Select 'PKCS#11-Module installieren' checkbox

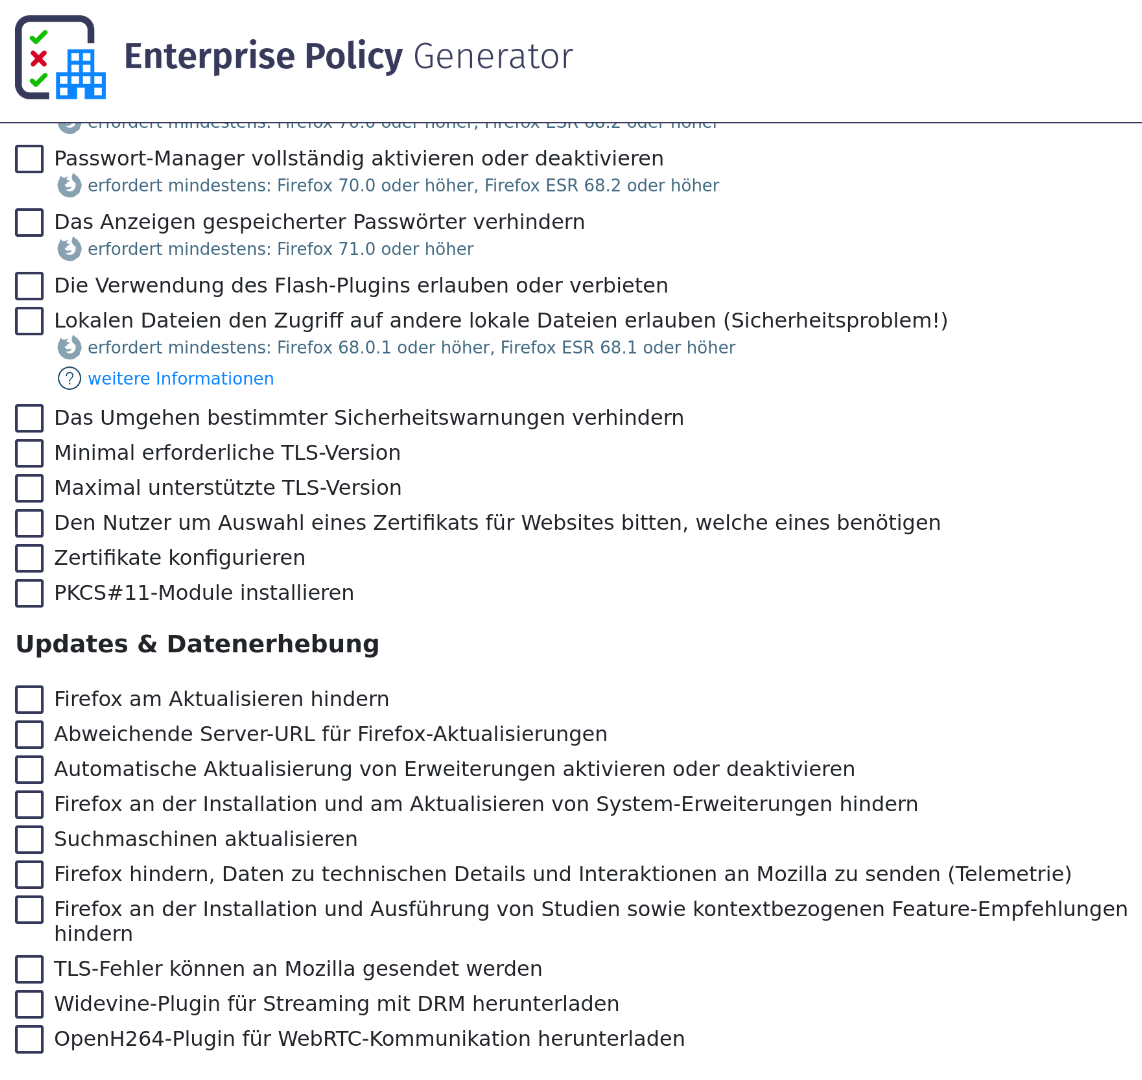[x=29, y=593]
